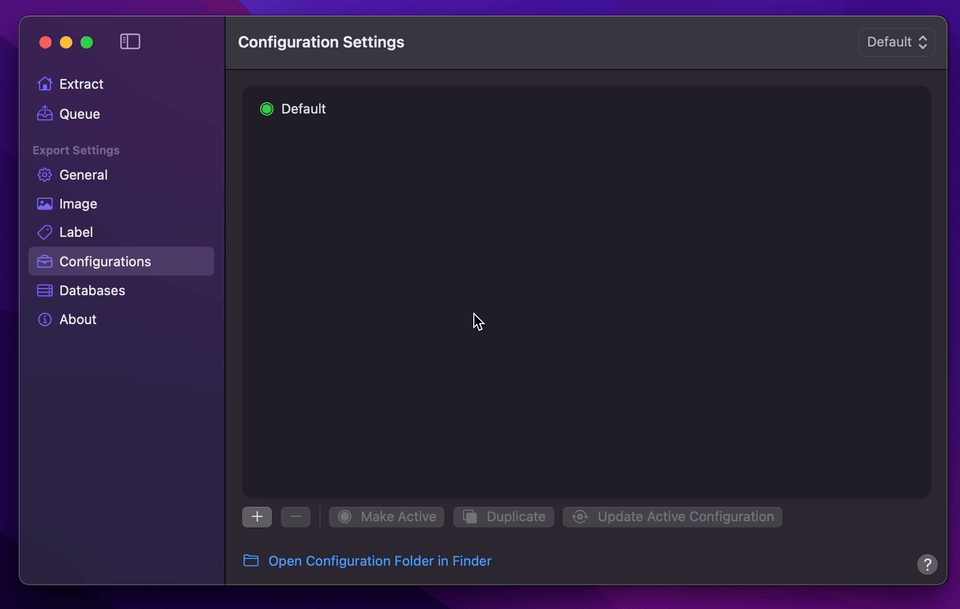Open help with the question mark button
The image size is (960, 609).
pyautogui.click(x=927, y=564)
